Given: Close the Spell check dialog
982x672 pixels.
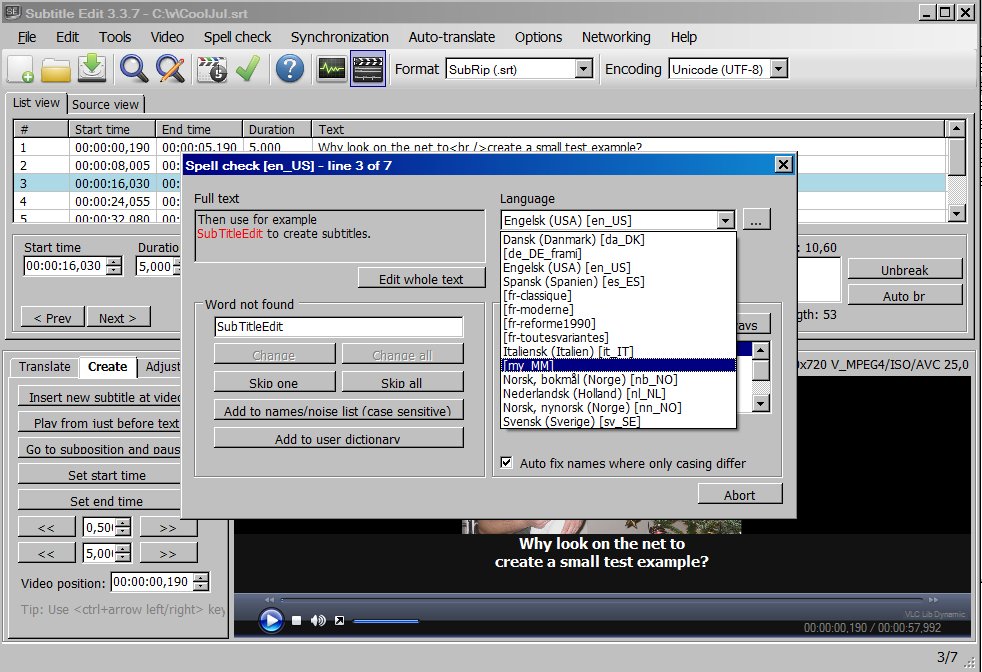Looking at the screenshot, I should coord(783,165).
